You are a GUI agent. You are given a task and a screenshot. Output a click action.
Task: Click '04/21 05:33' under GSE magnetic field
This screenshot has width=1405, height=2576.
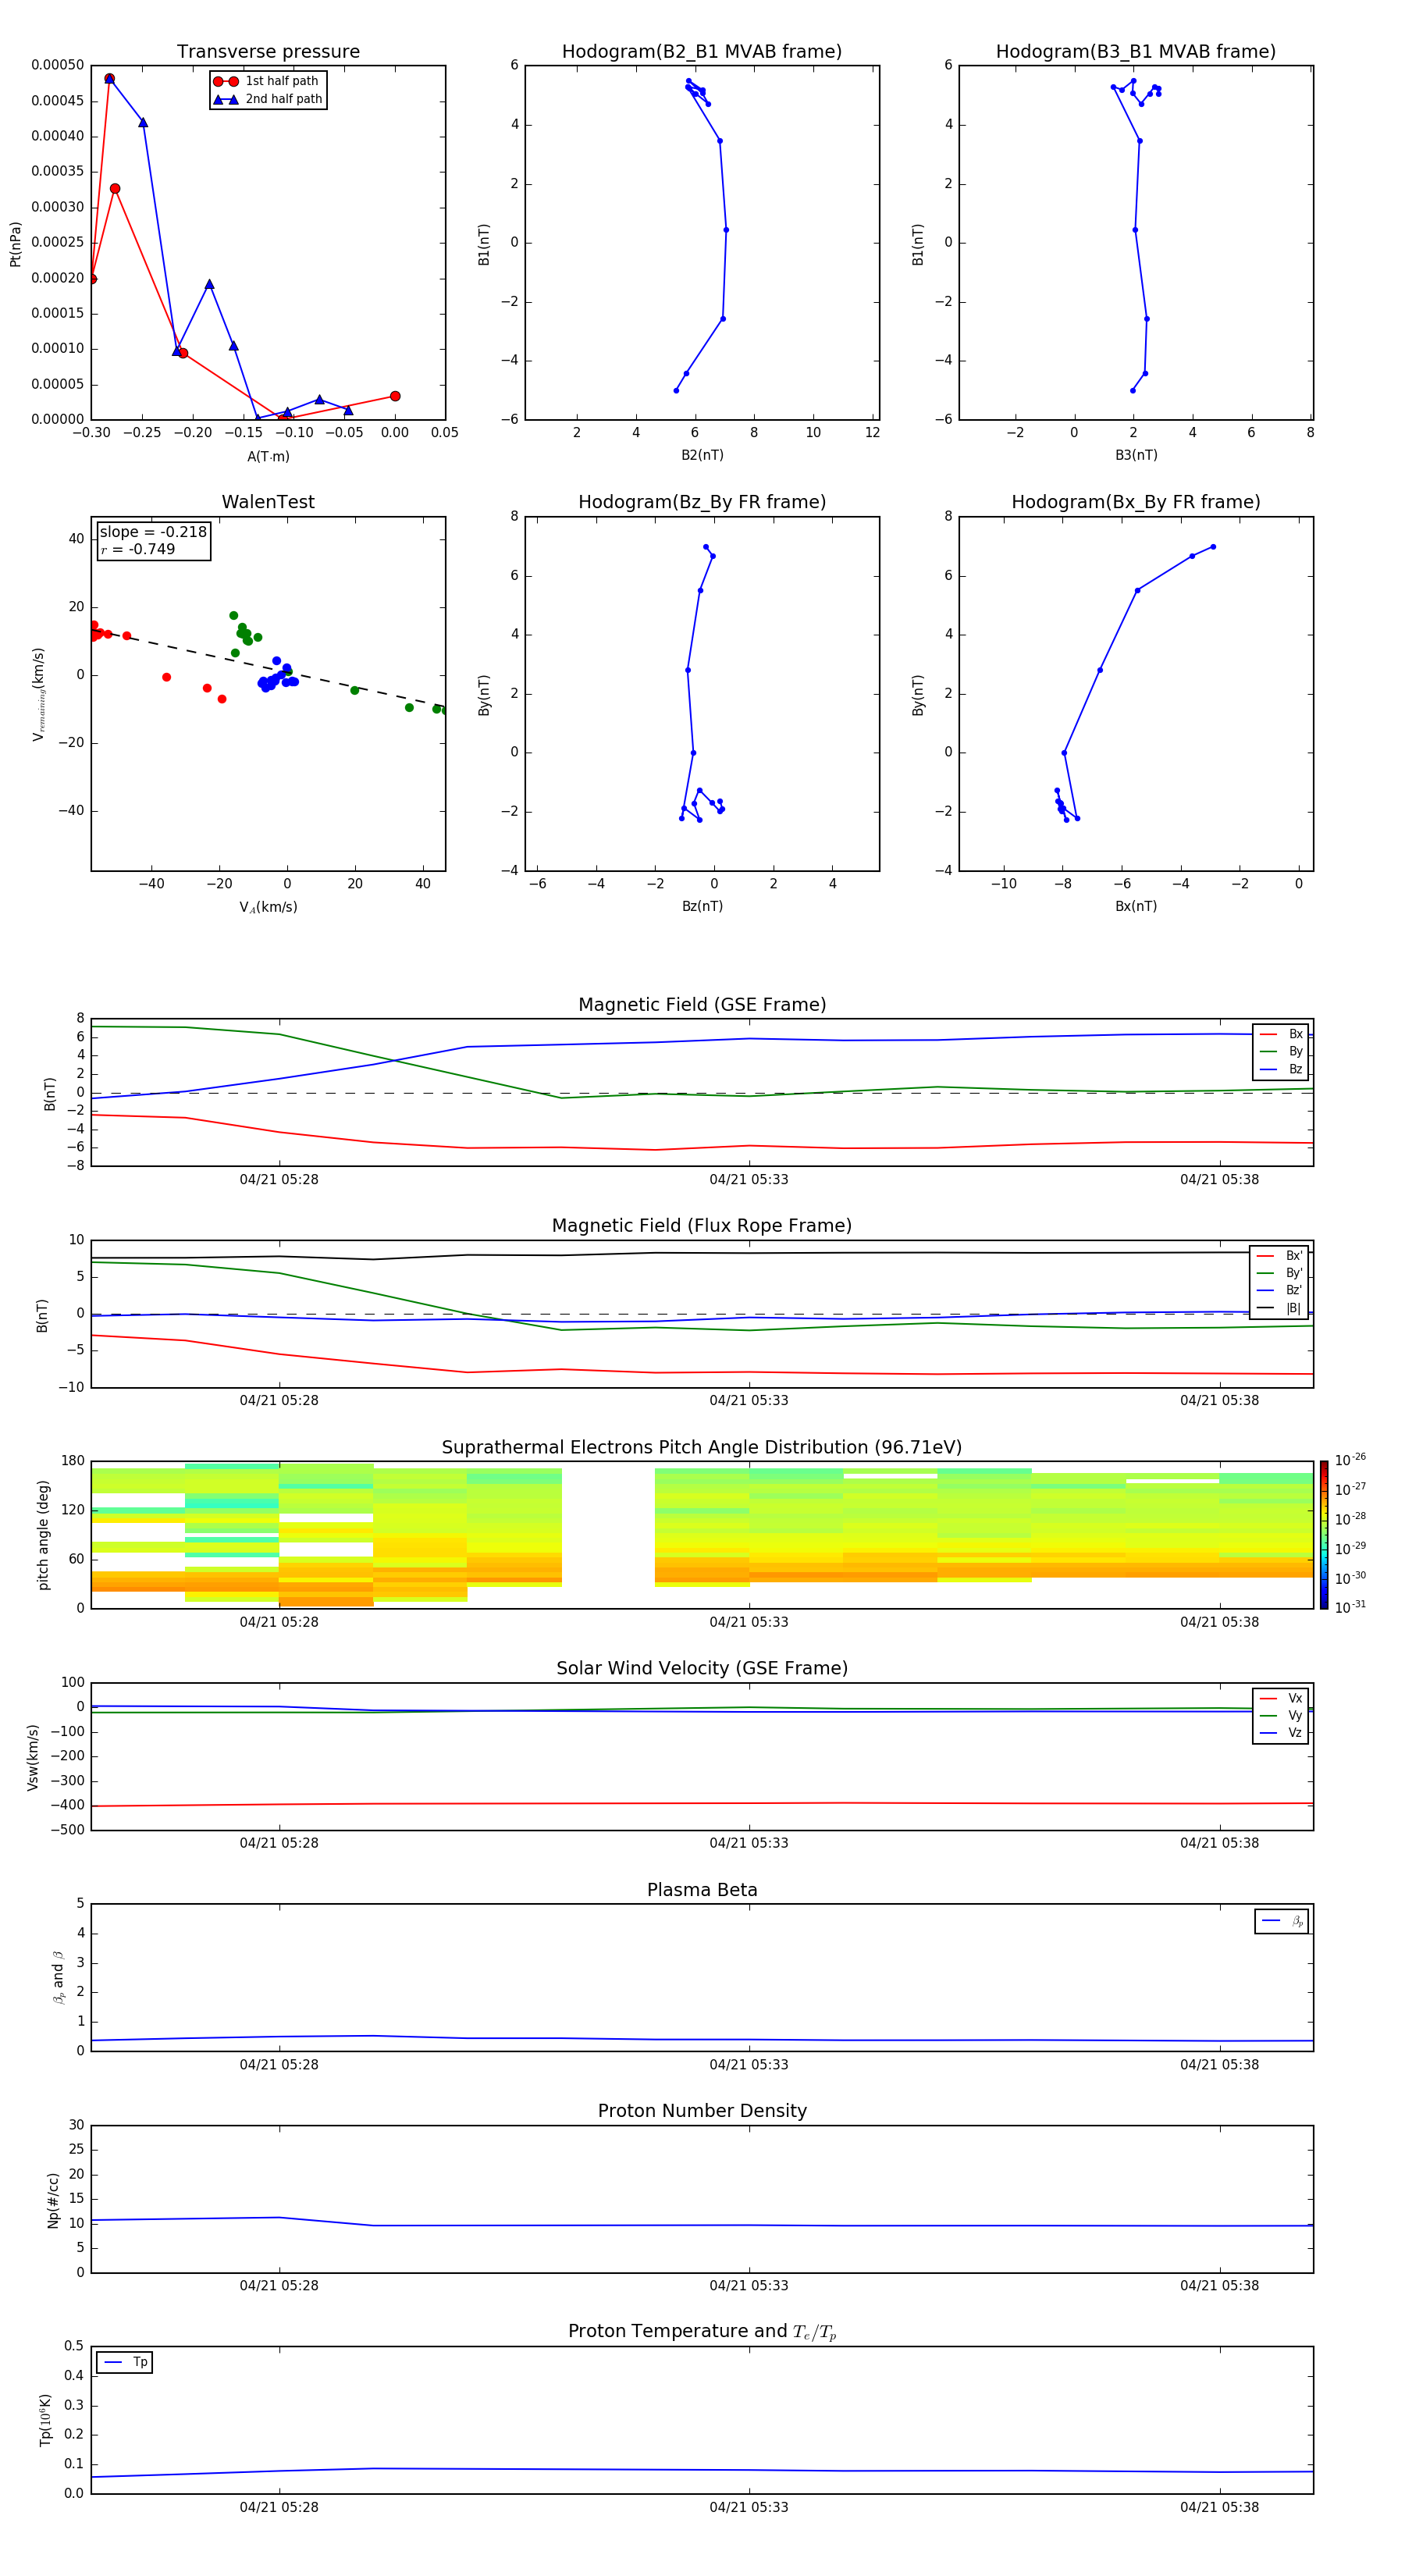click(749, 1180)
